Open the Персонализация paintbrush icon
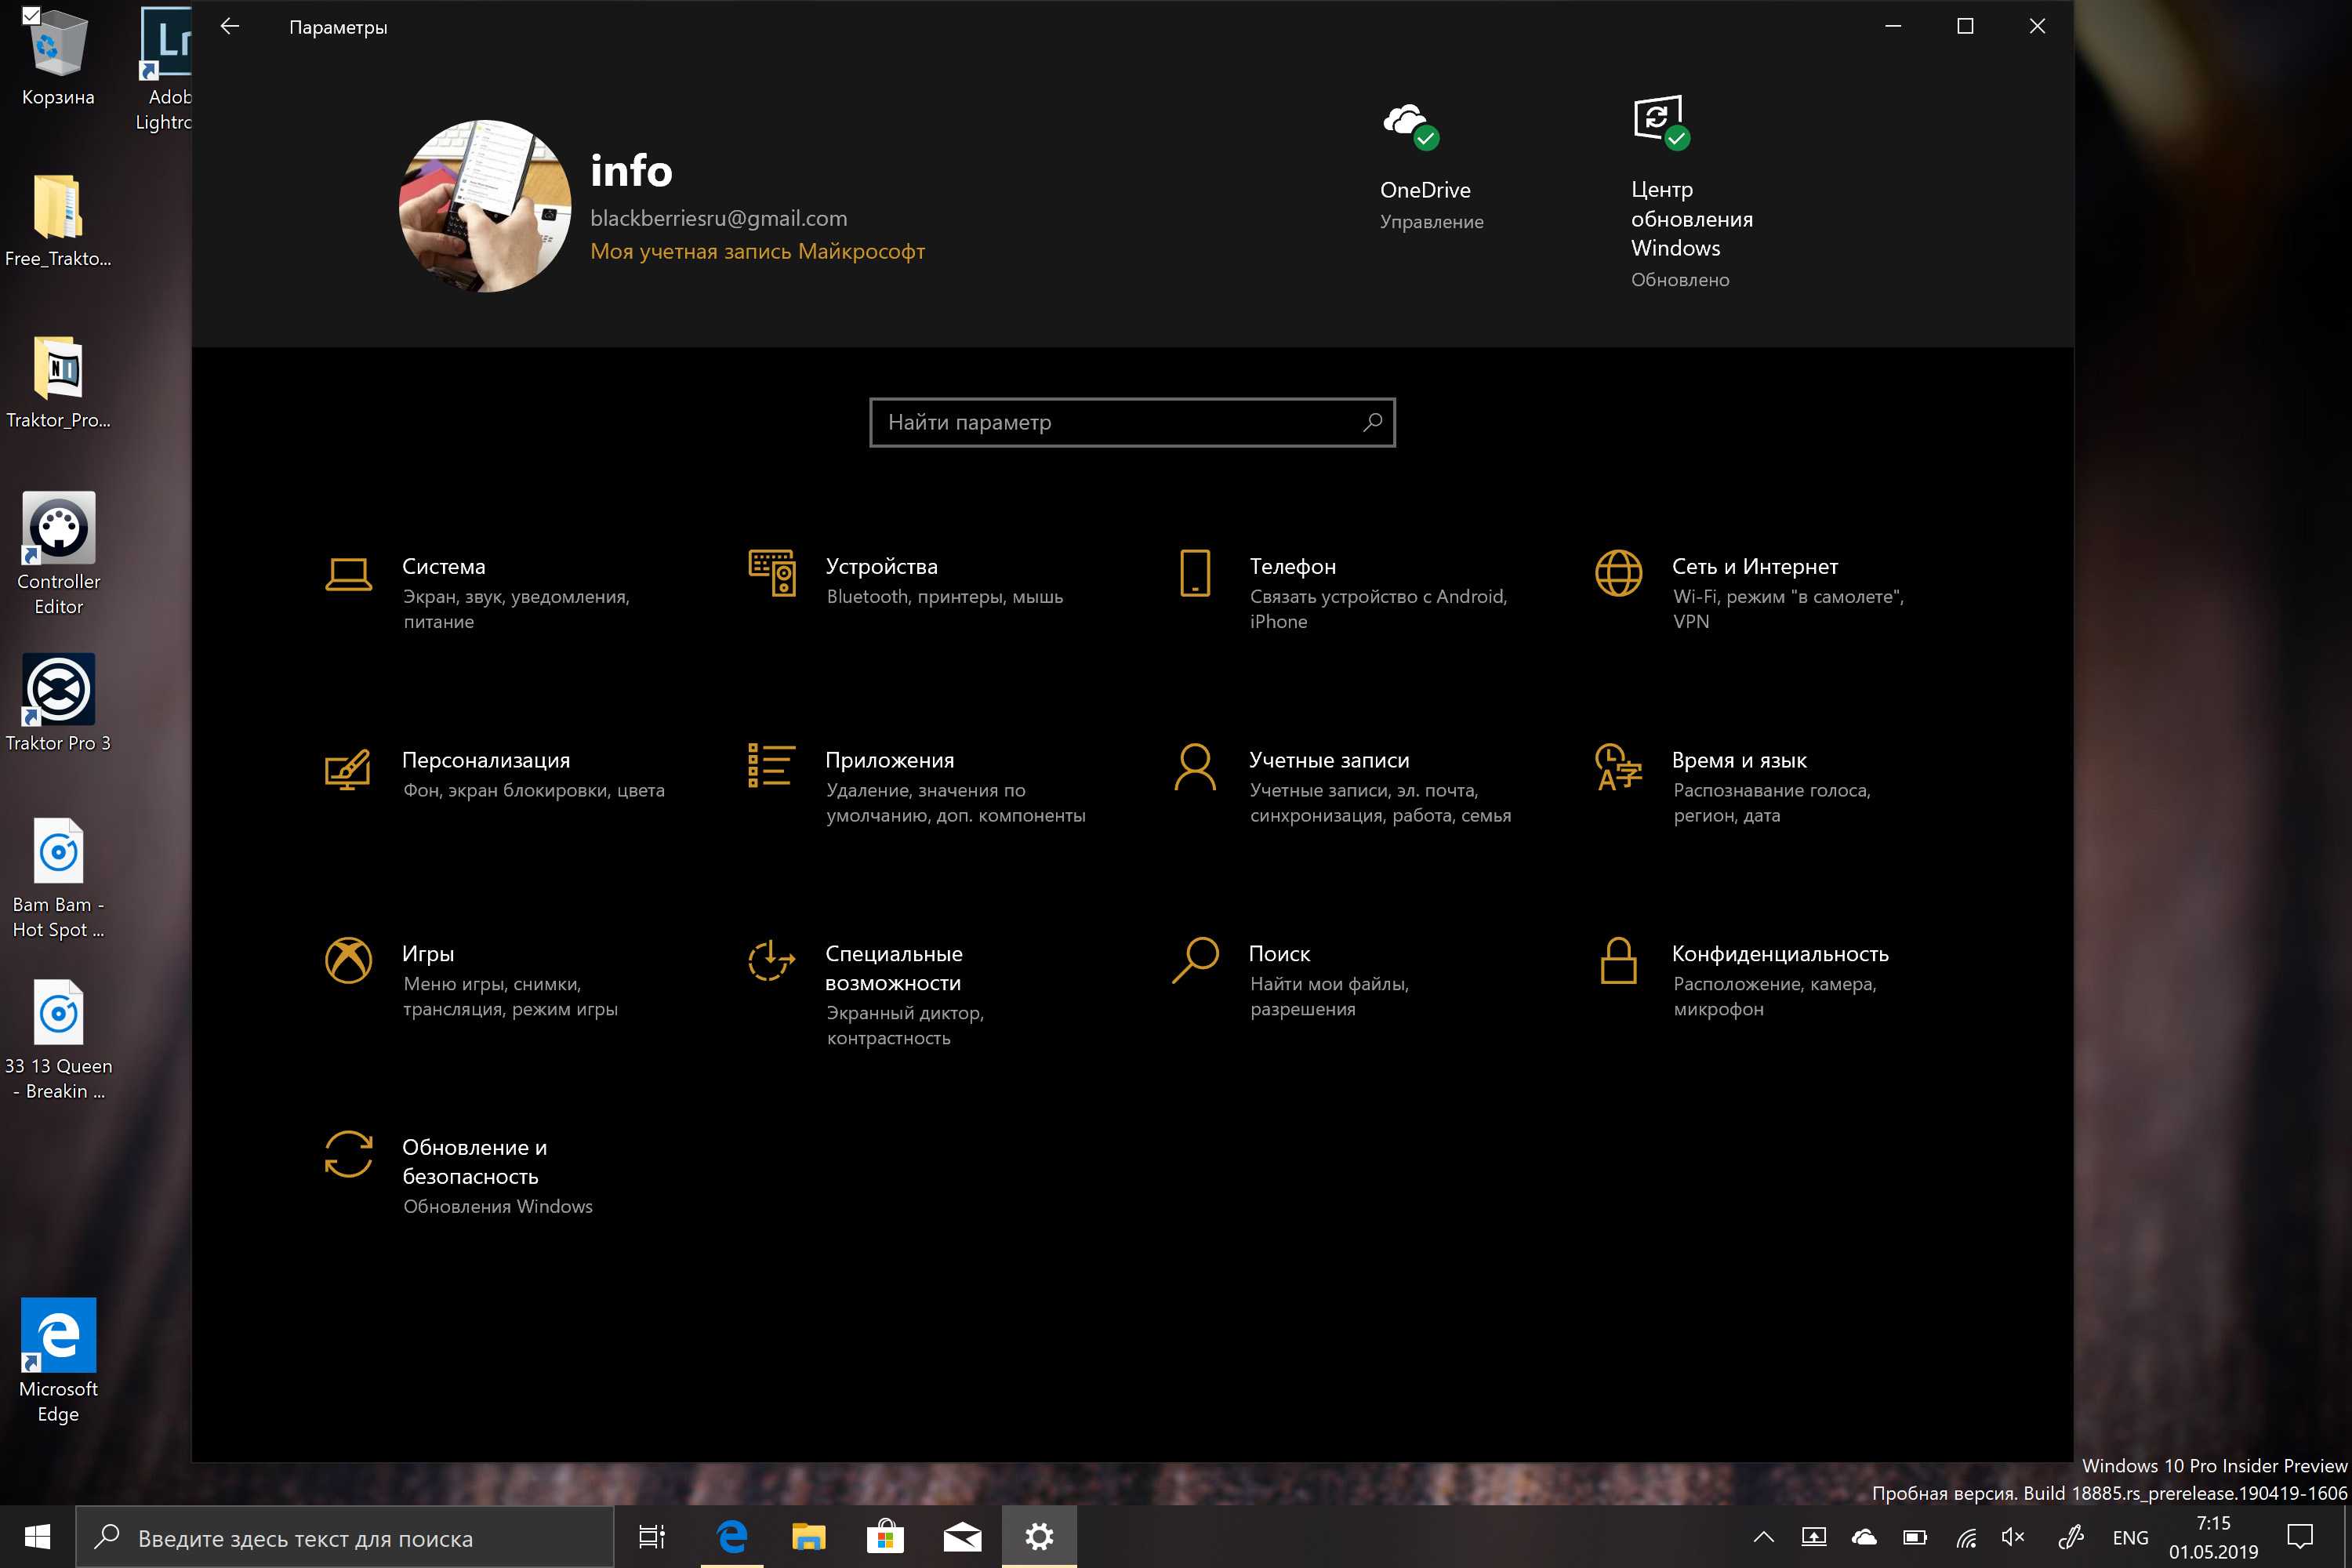The width and height of the screenshot is (2352, 1568). pos(348,768)
